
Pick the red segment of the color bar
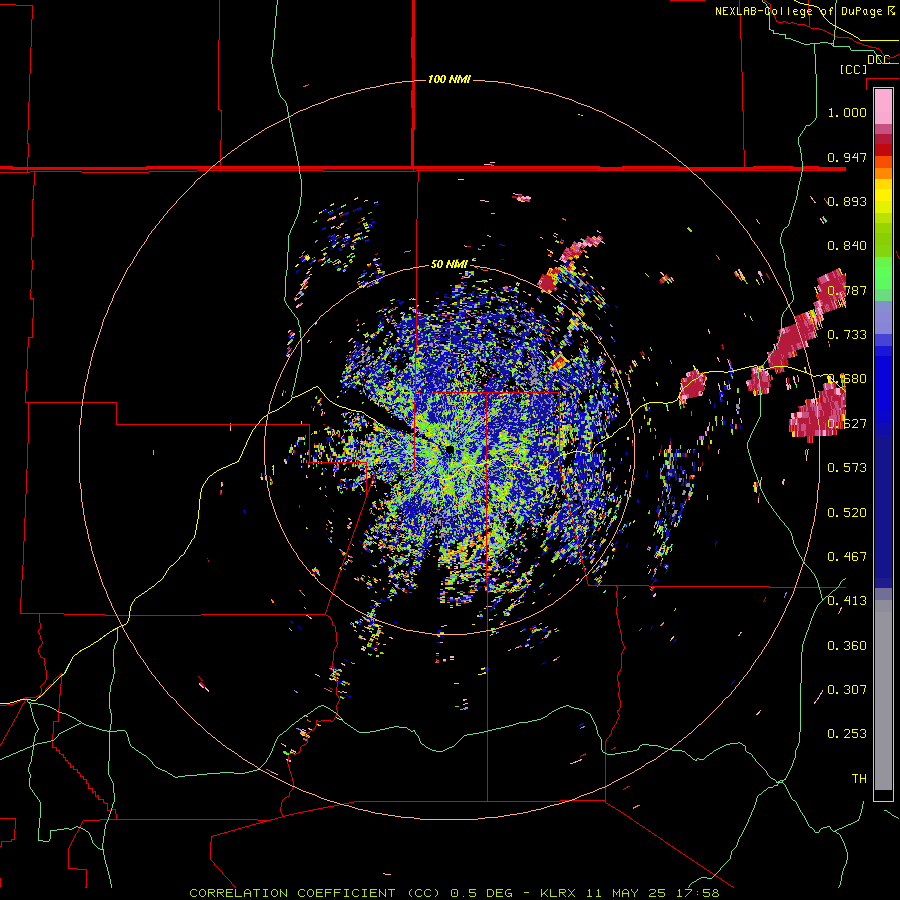click(883, 150)
